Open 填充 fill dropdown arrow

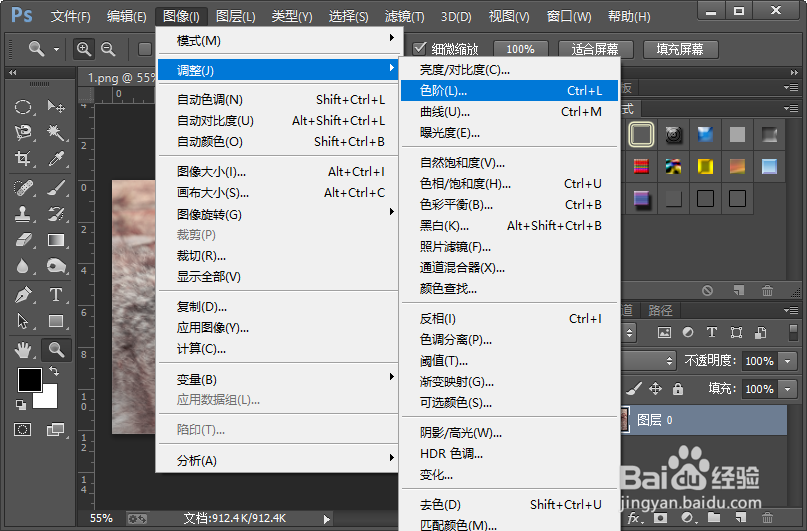click(788, 389)
